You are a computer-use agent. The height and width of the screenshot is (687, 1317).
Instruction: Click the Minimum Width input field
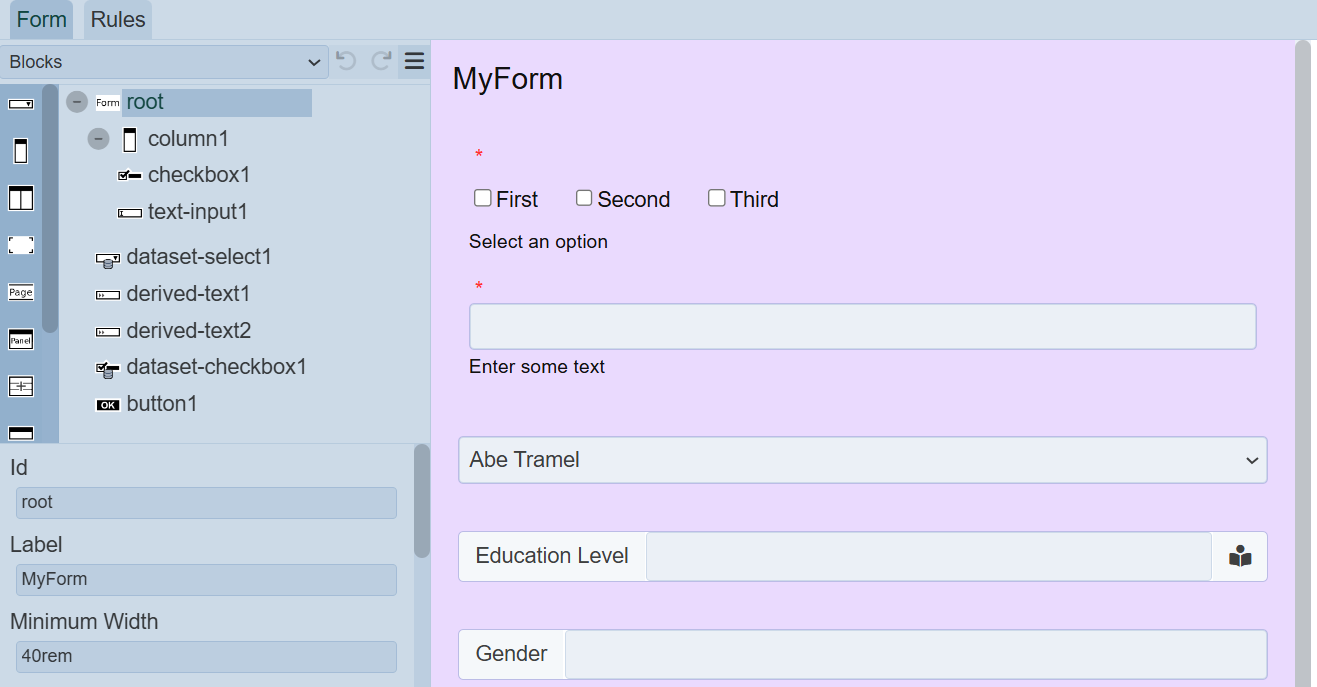click(x=206, y=657)
